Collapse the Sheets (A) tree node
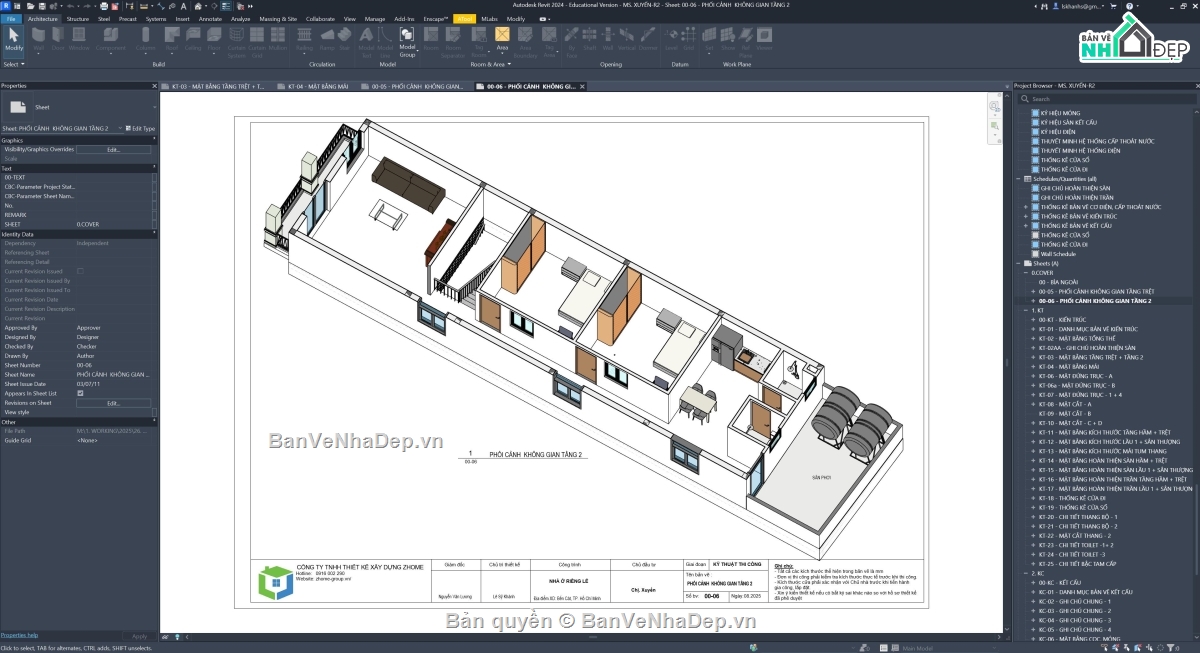The height and width of the screenshot is (653, 1200). pos(1018,263)
